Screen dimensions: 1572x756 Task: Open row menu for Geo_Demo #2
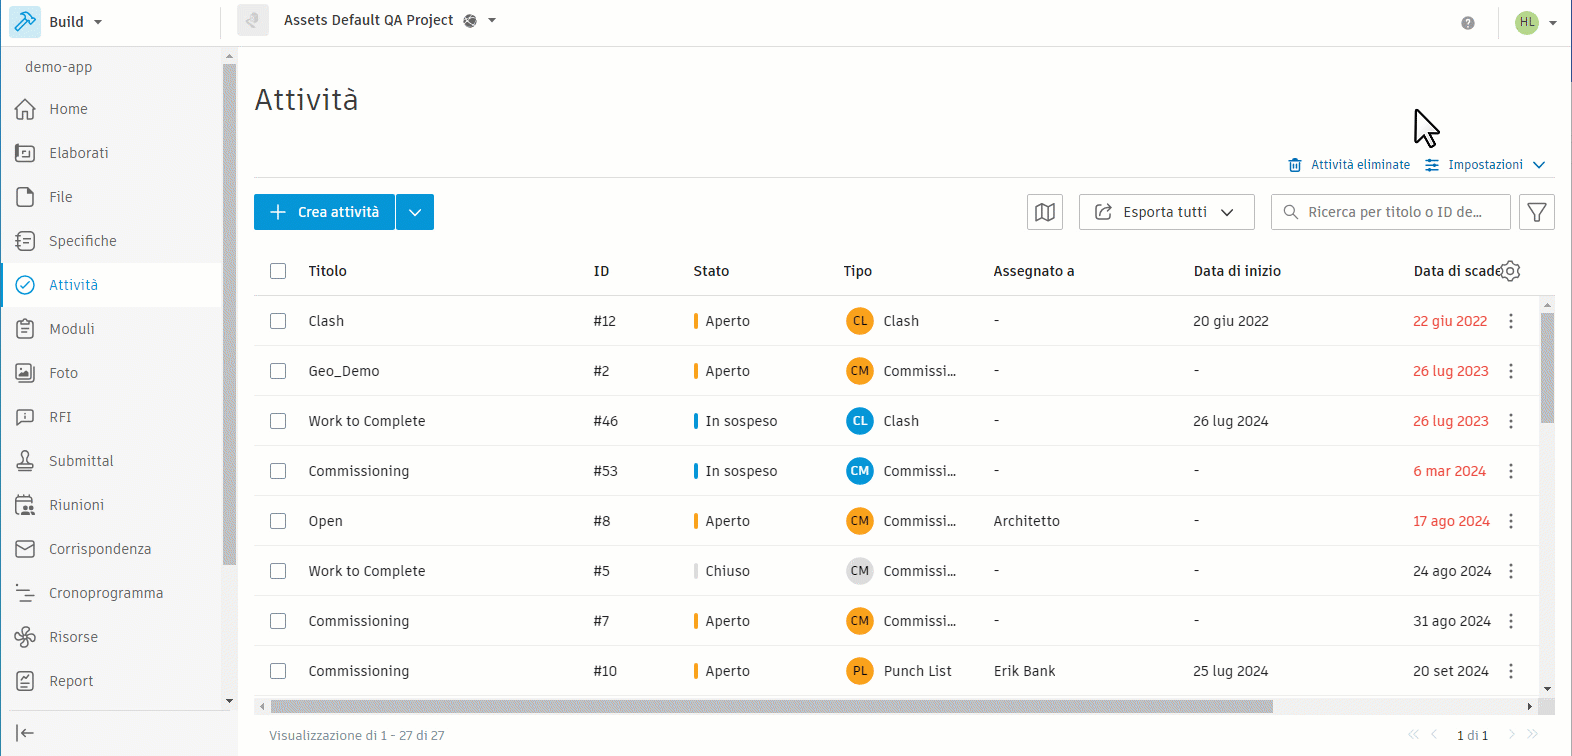click(1511, 371)
